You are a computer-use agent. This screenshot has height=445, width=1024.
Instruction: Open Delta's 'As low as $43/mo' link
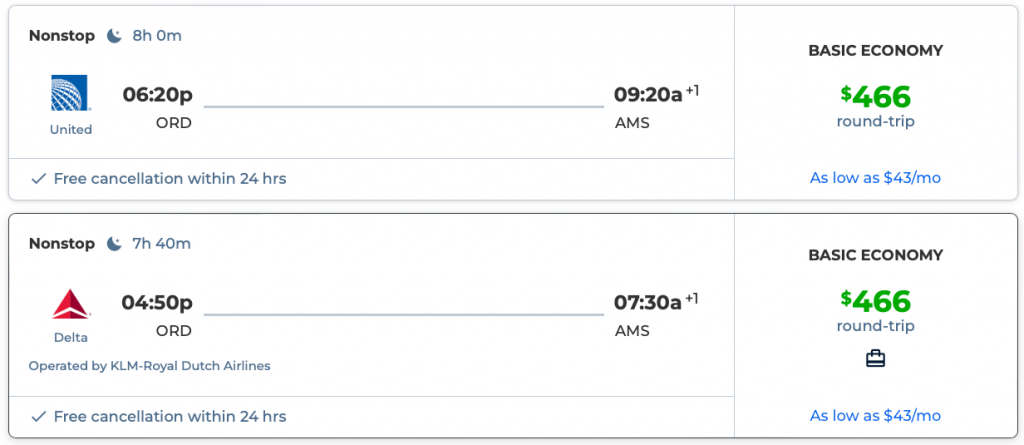click(875, 415)
